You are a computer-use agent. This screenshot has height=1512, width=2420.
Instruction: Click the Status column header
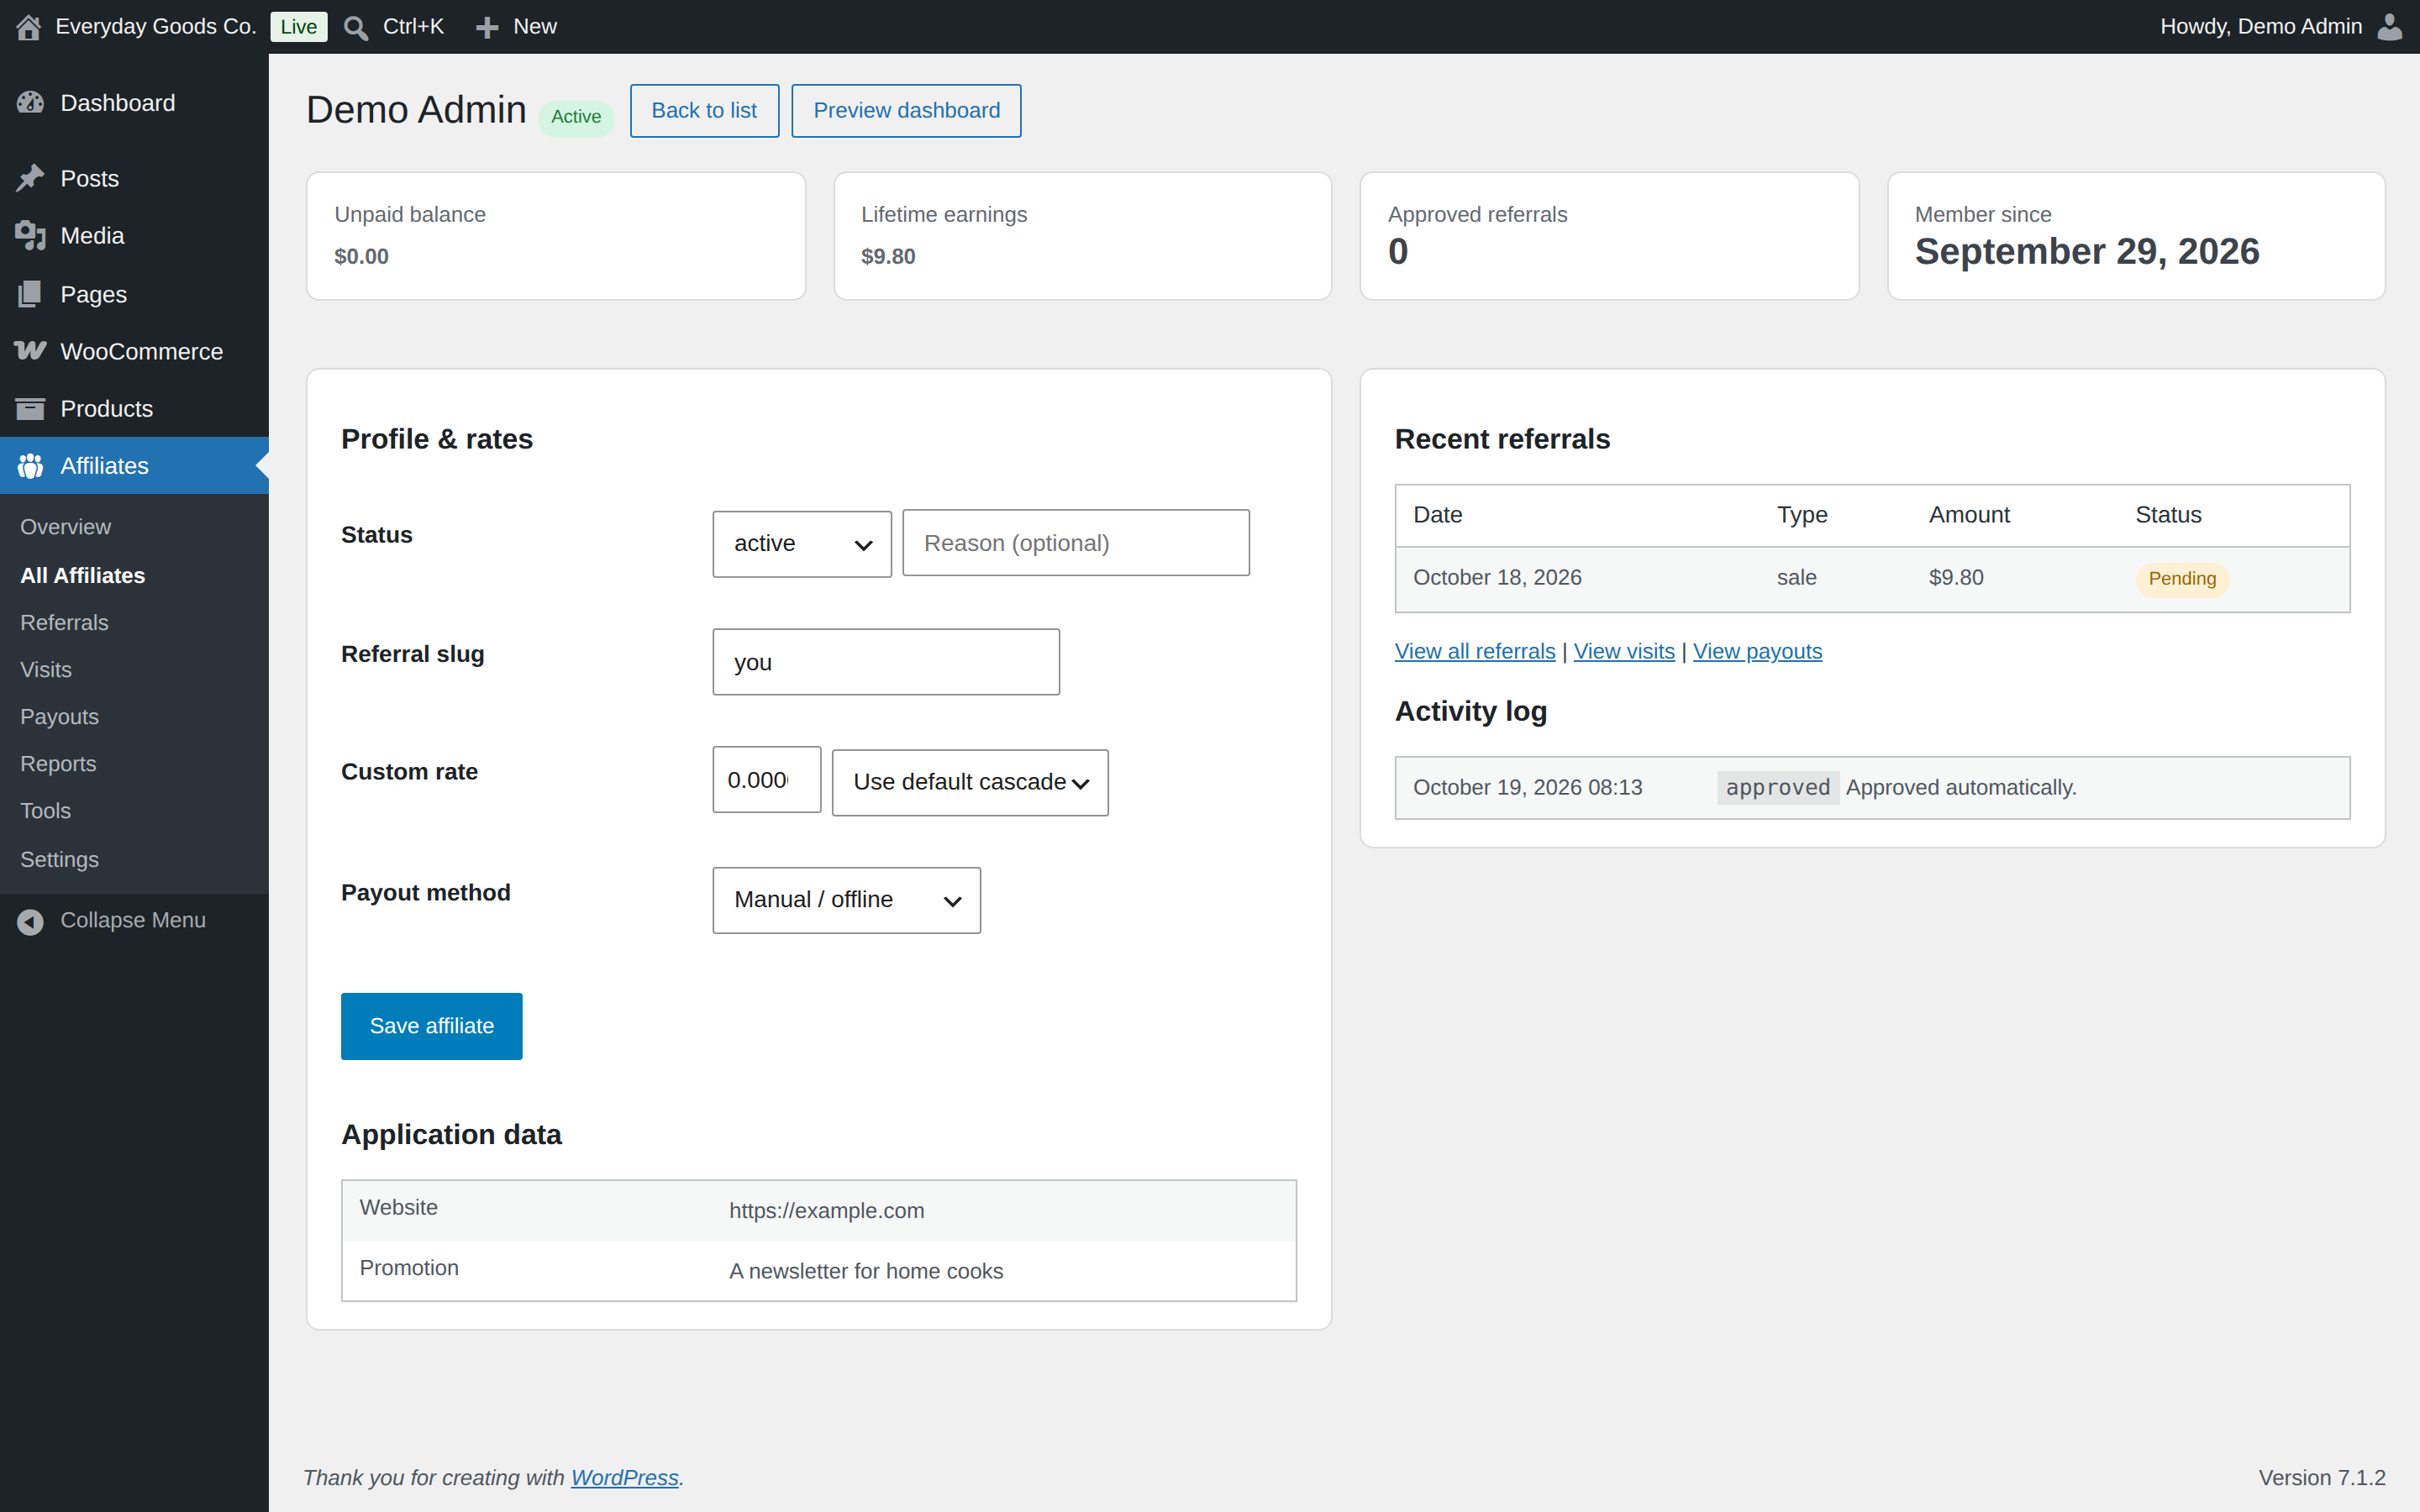tap(2168, 515)
